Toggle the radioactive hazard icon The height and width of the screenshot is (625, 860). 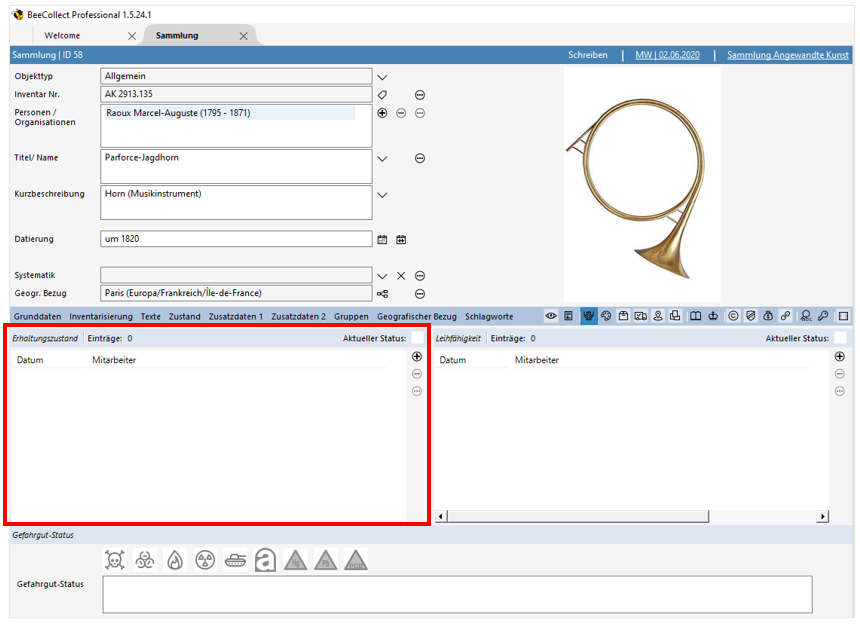click(205, 560)
